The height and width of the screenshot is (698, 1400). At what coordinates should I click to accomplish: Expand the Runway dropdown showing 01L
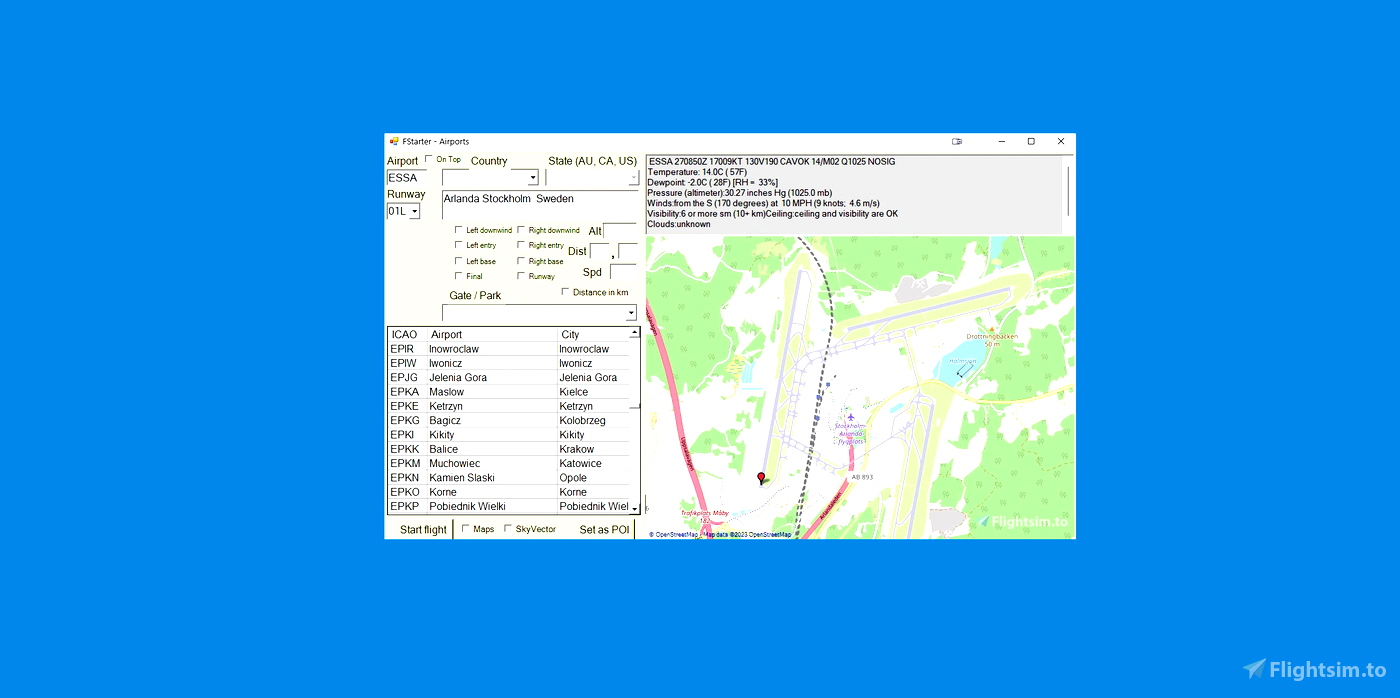click(x=414, y=210)
